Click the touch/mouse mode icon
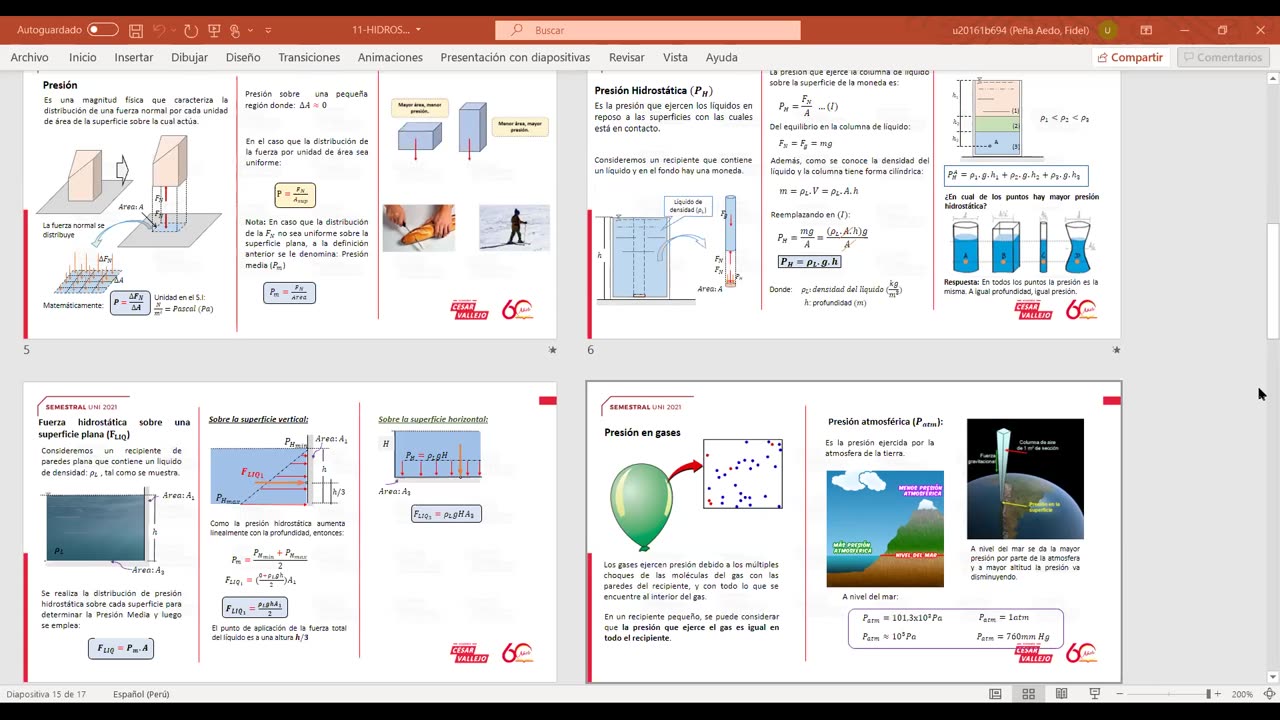Screen dimensions: 1280x720 pos(235,30)
